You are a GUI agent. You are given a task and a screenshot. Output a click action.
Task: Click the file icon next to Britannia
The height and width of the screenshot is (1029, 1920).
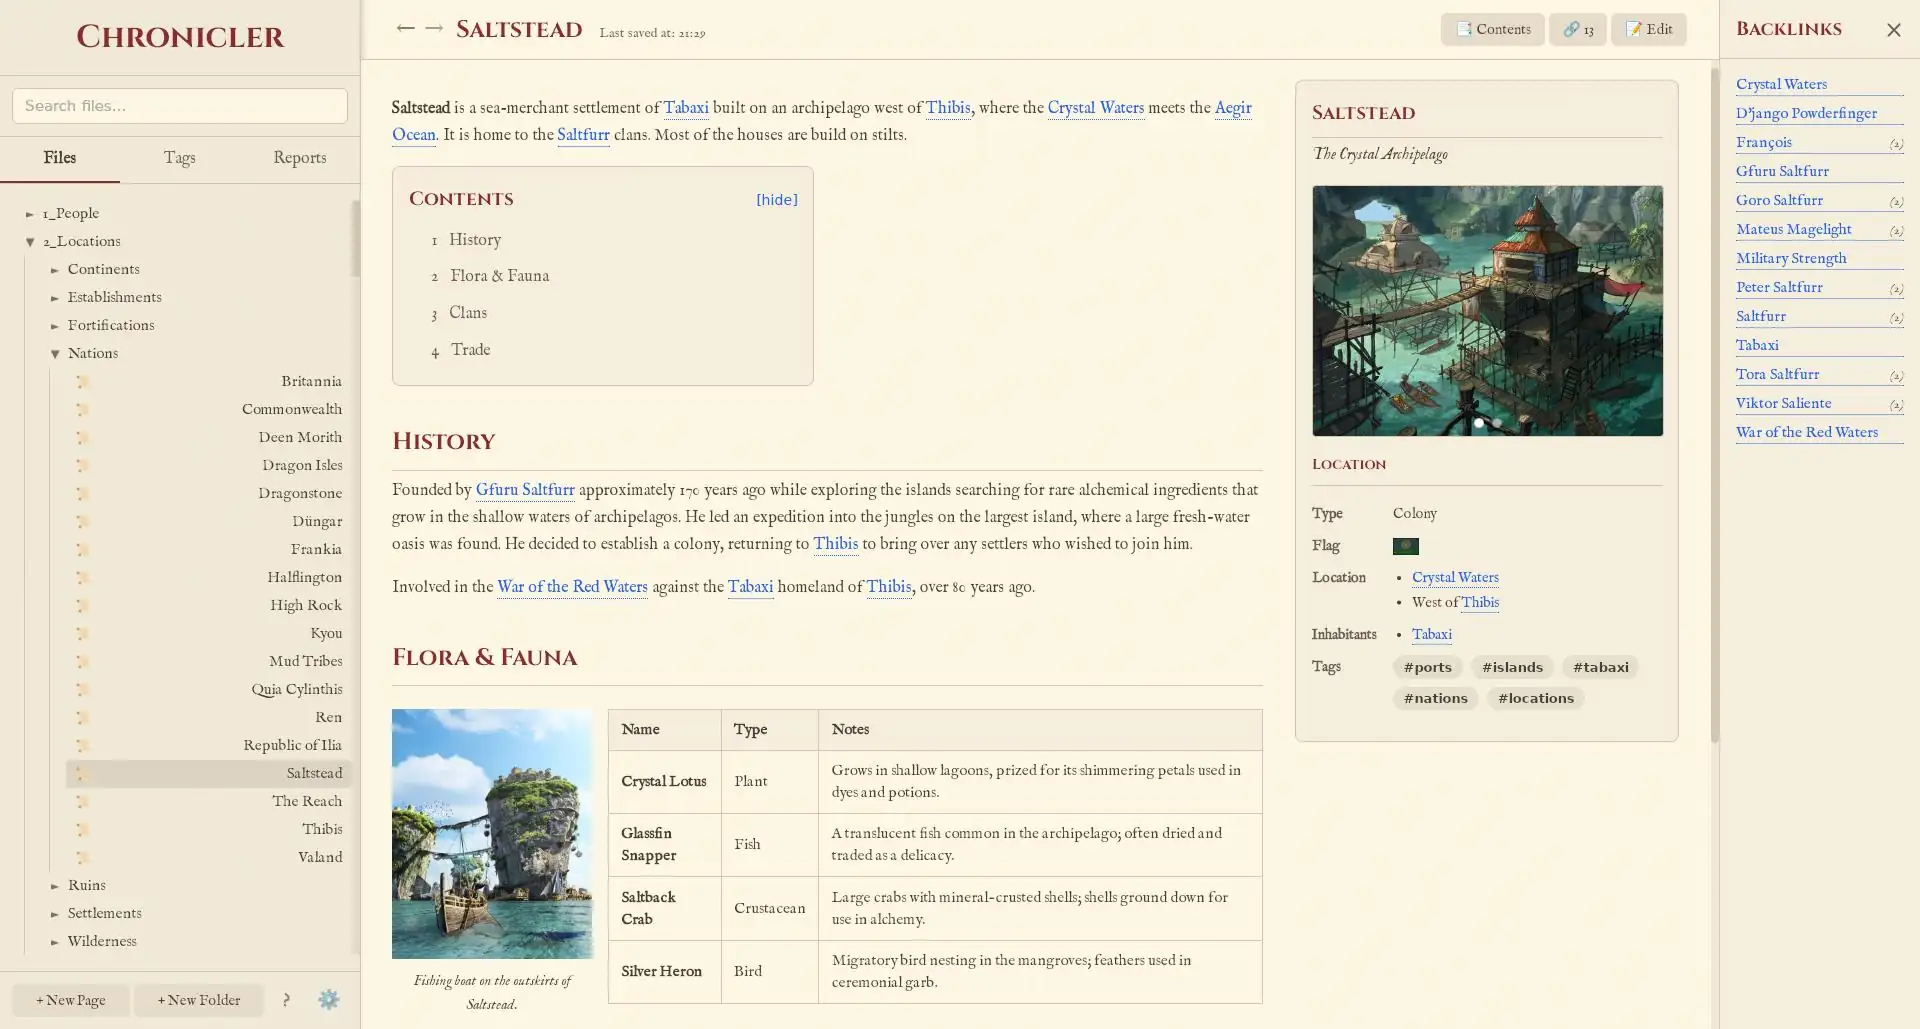[83, 381]
